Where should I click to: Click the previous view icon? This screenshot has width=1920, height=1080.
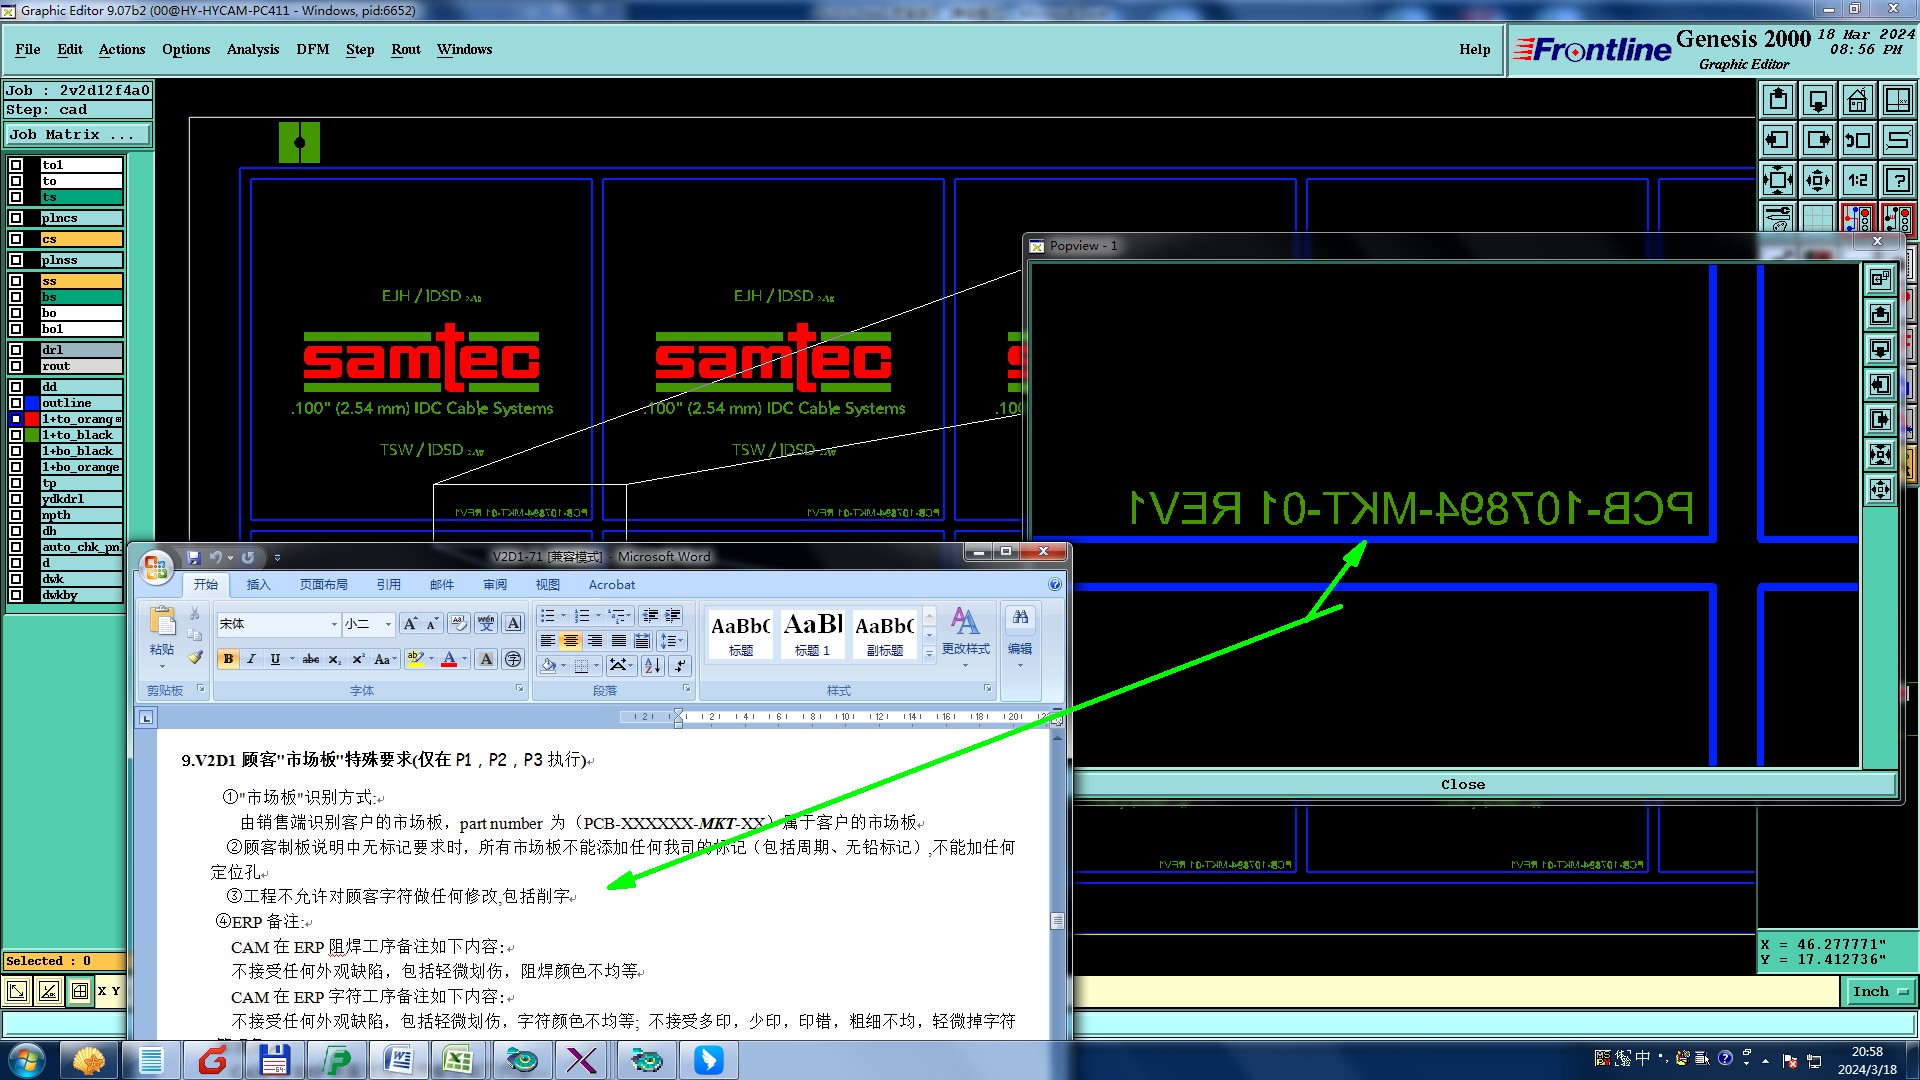coord(1858,140)
